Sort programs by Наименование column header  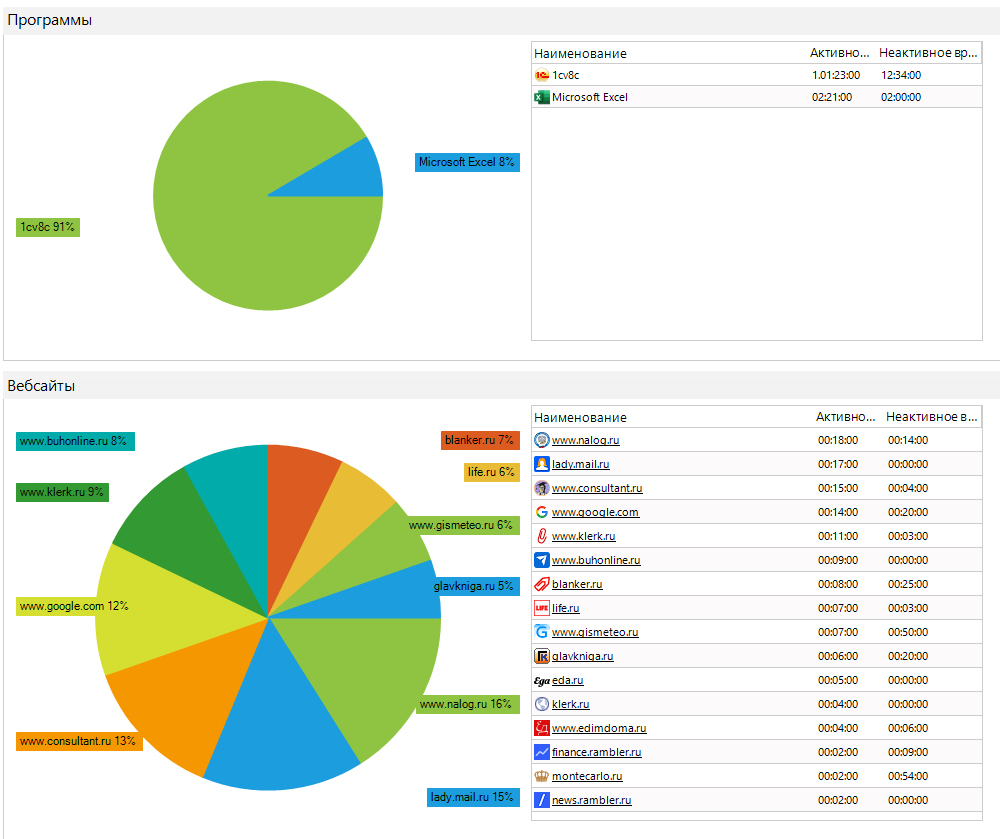tap(580, 53)
